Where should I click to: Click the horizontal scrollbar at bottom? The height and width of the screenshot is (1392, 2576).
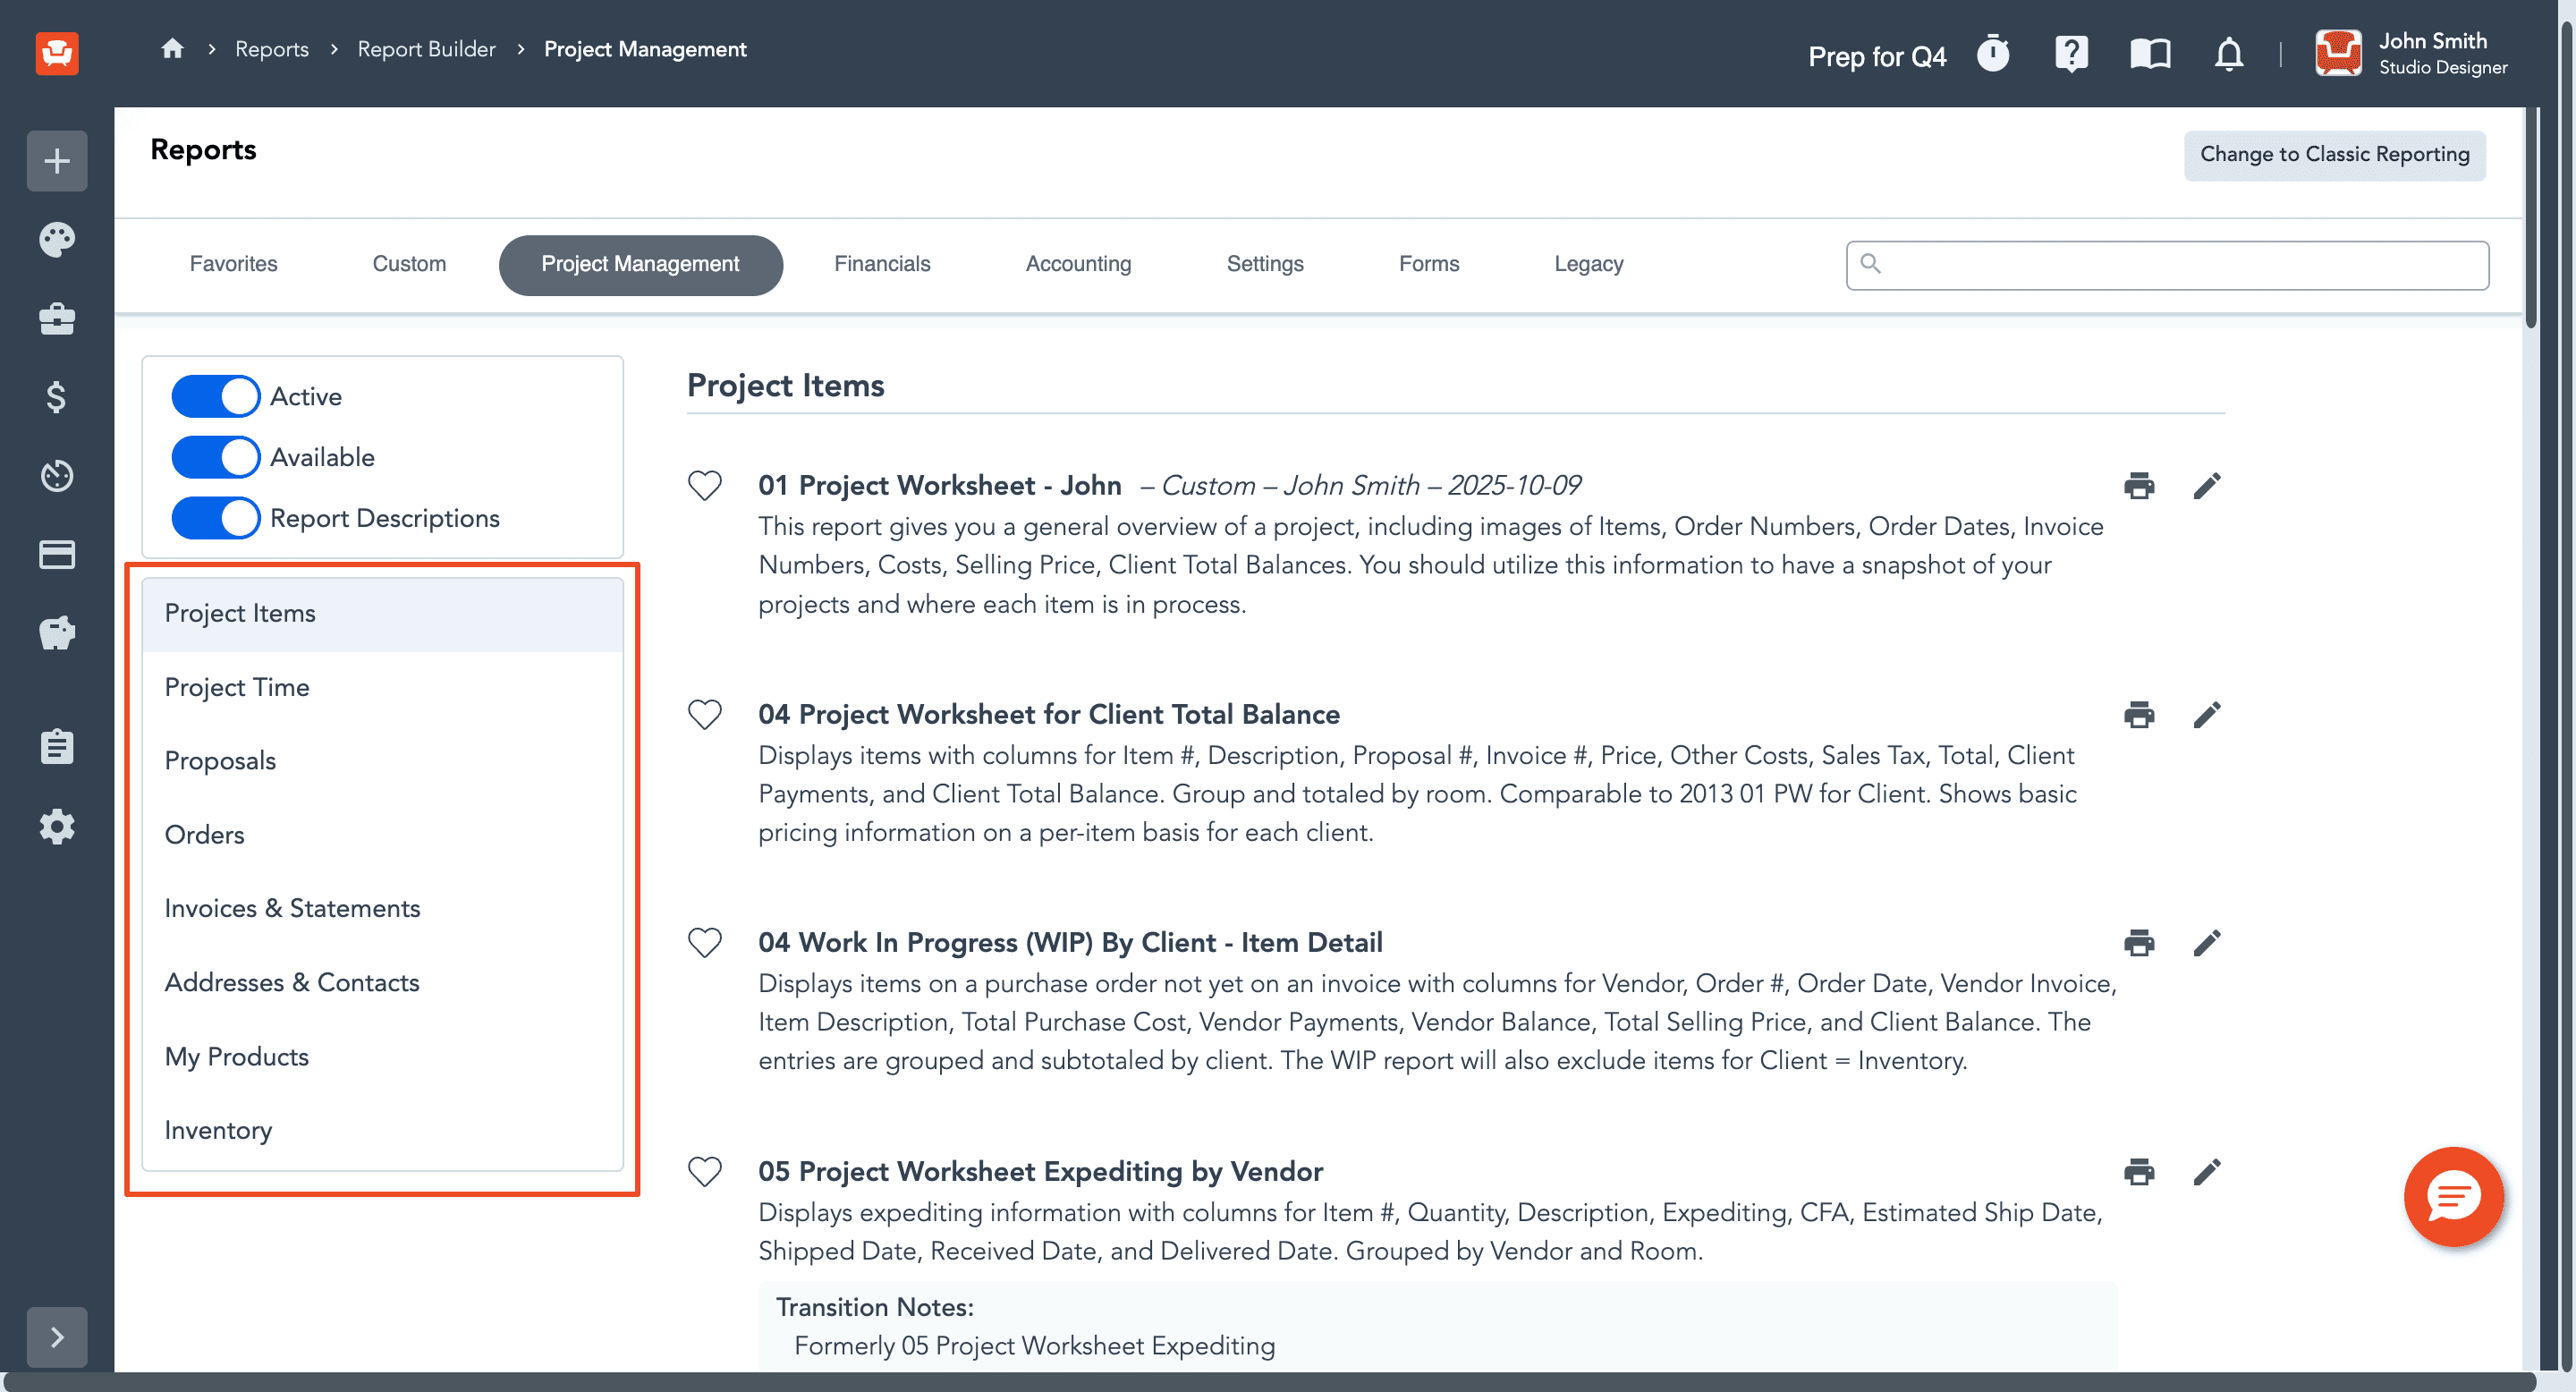point(1268,1382)
